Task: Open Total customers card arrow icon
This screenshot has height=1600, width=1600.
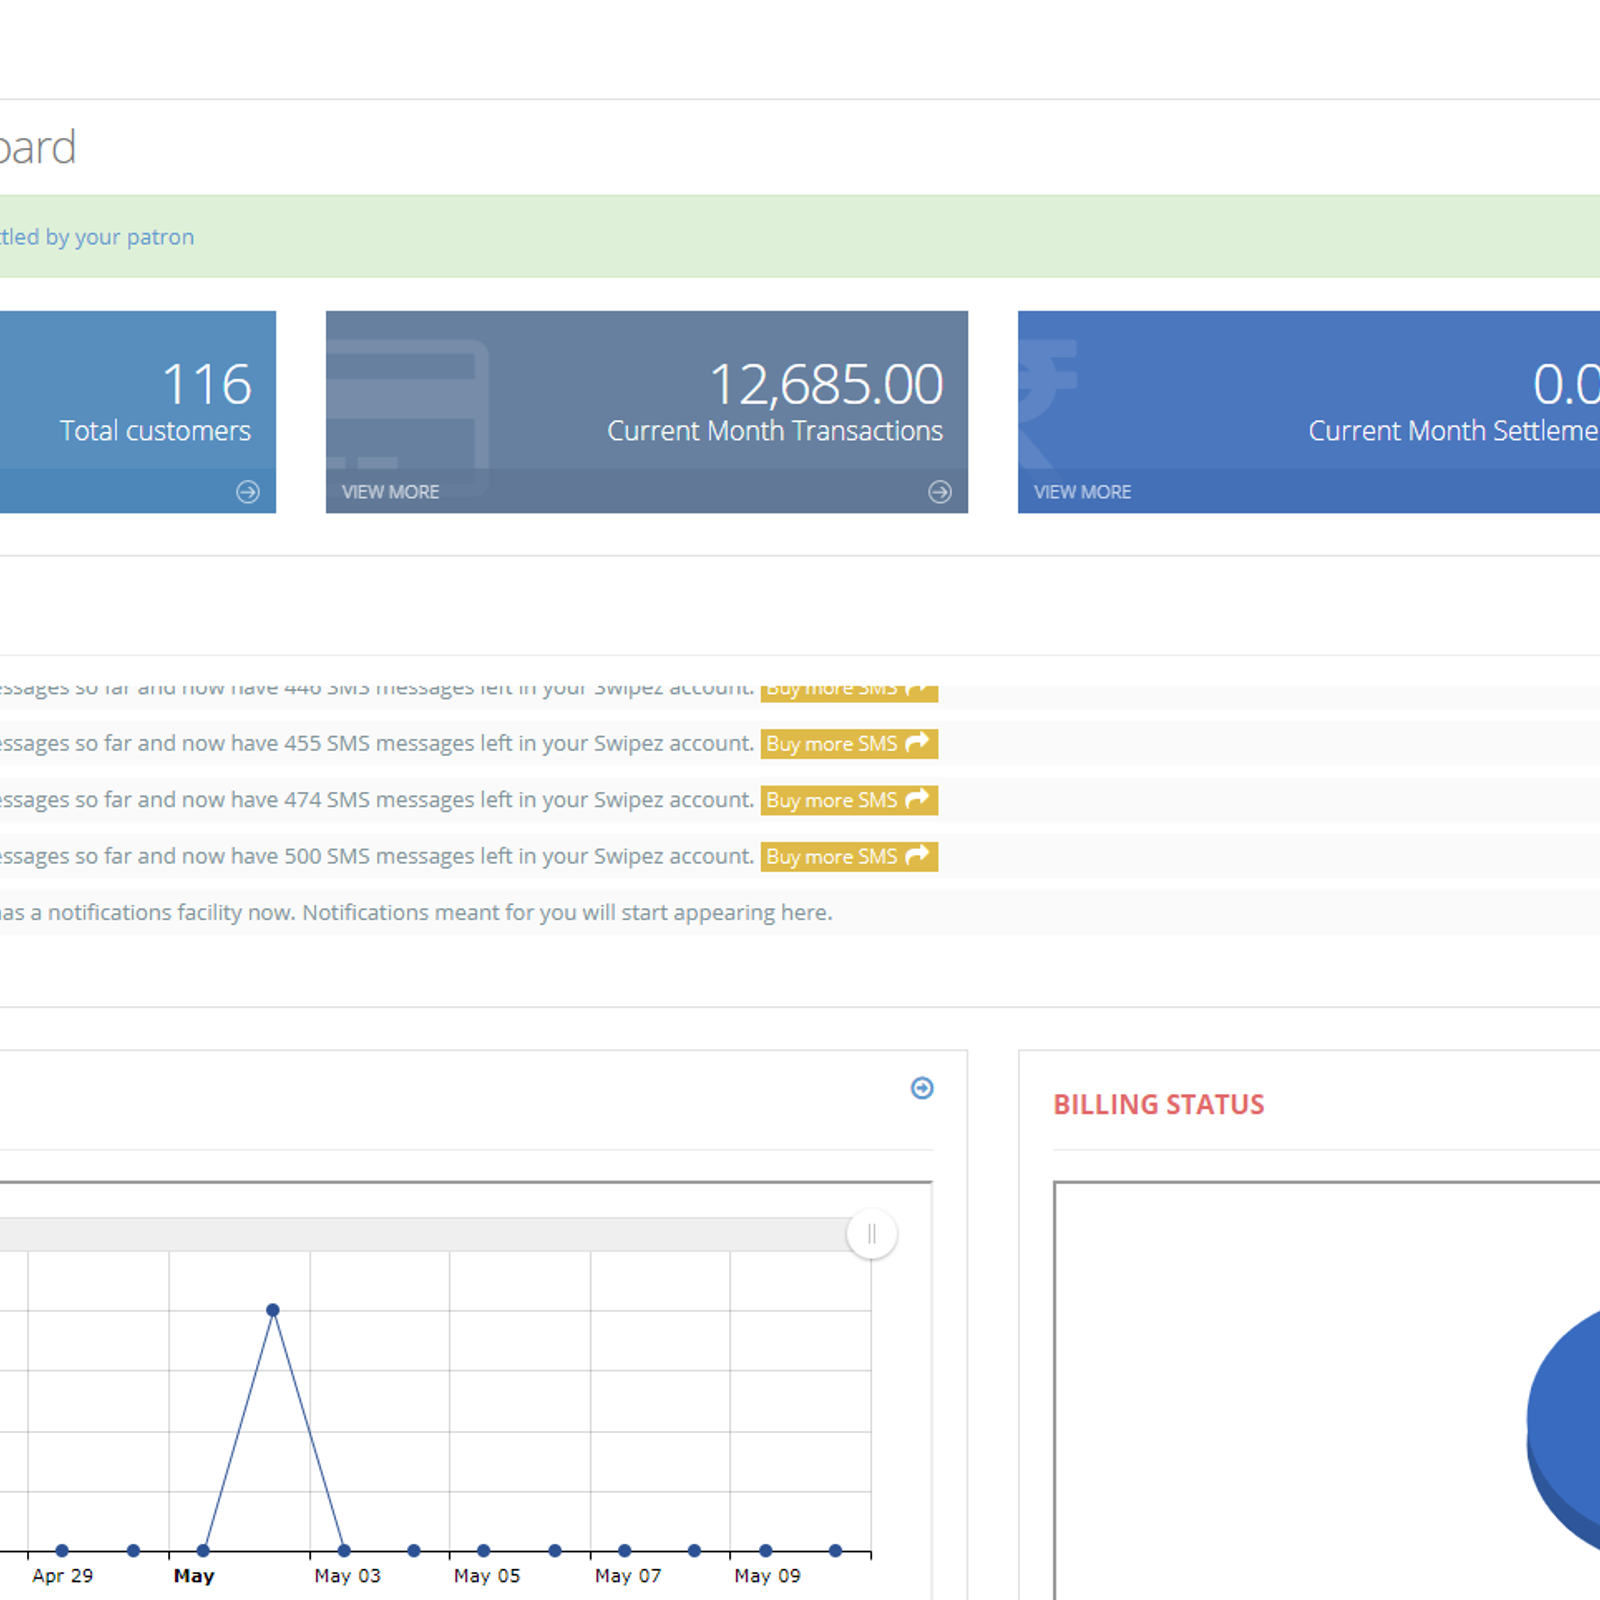Action: 247,492
